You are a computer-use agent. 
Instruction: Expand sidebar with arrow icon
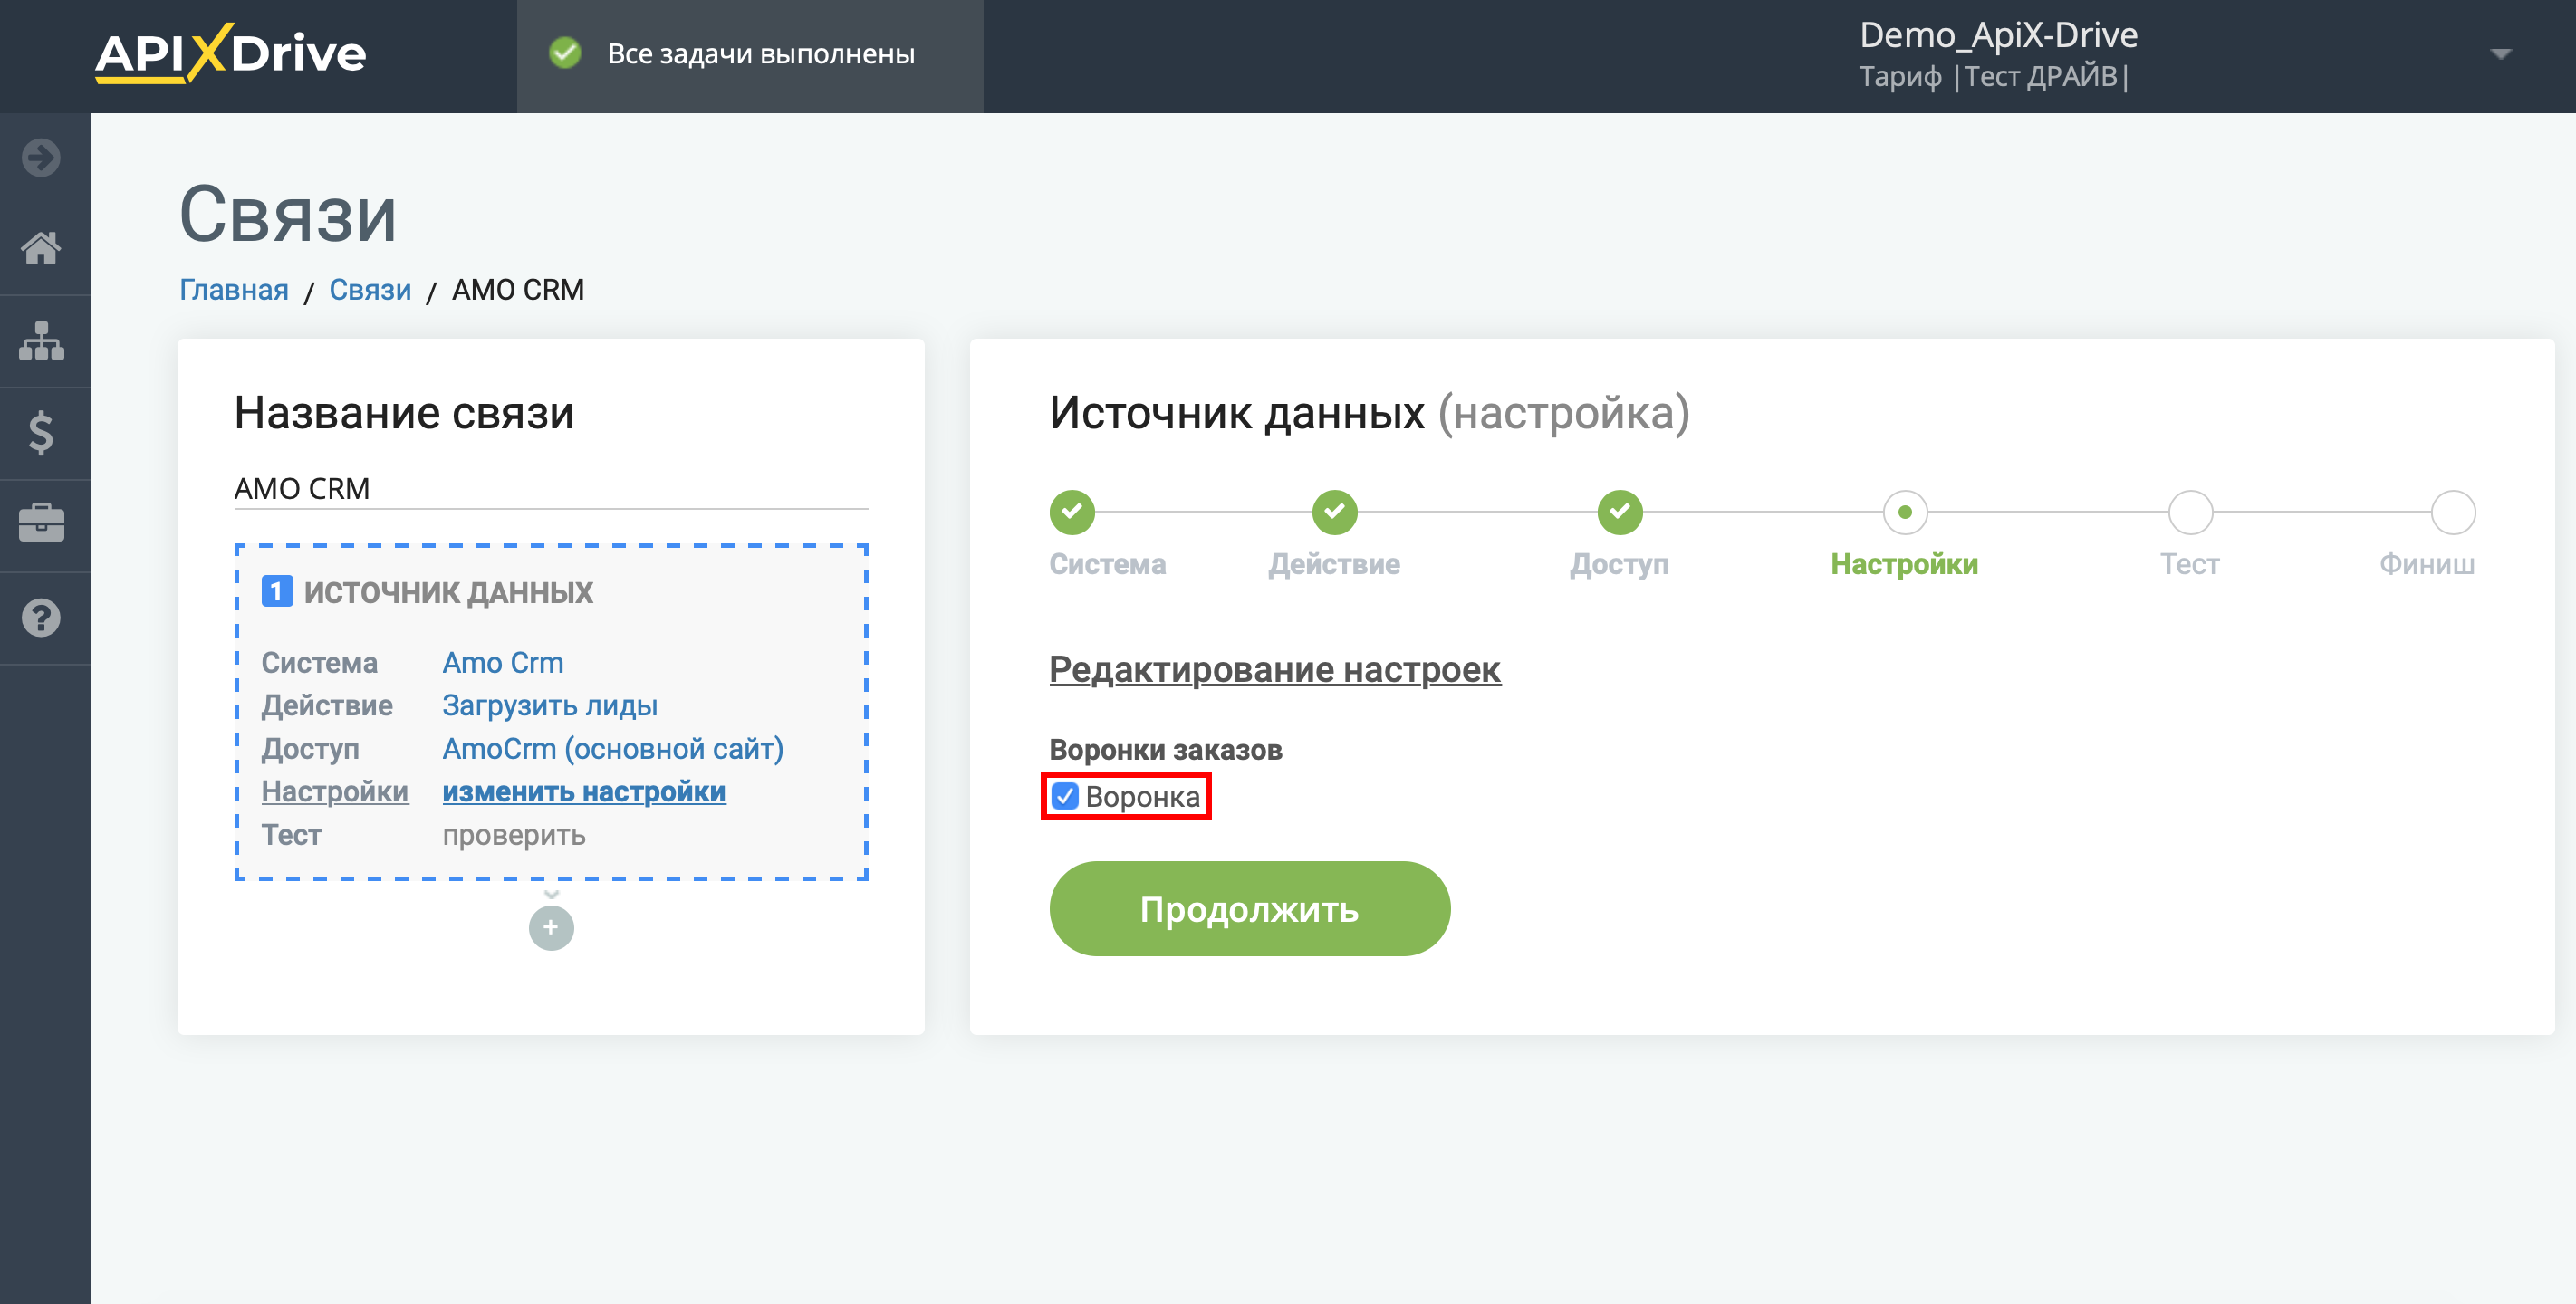(x=41, y=158)
